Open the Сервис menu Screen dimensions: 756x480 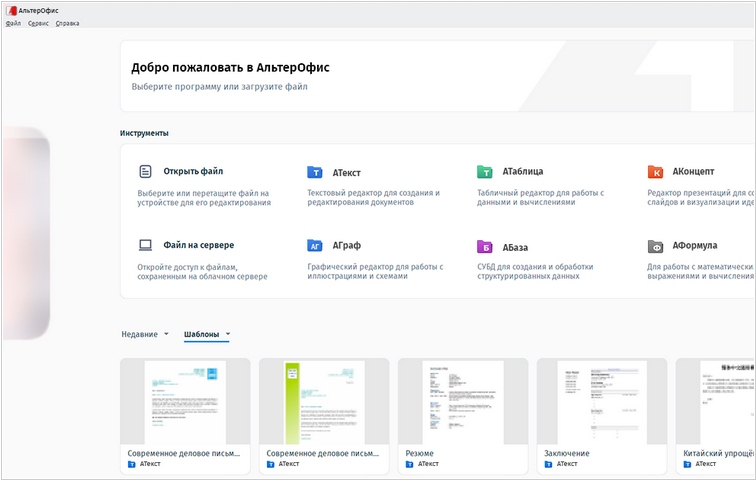coord(38,22)
